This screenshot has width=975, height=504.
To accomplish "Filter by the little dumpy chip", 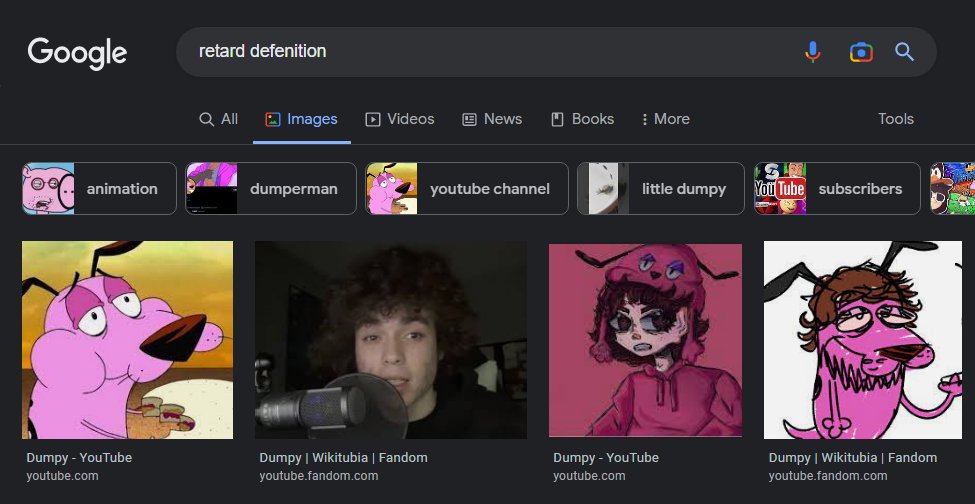I will [x=660, y=188].
